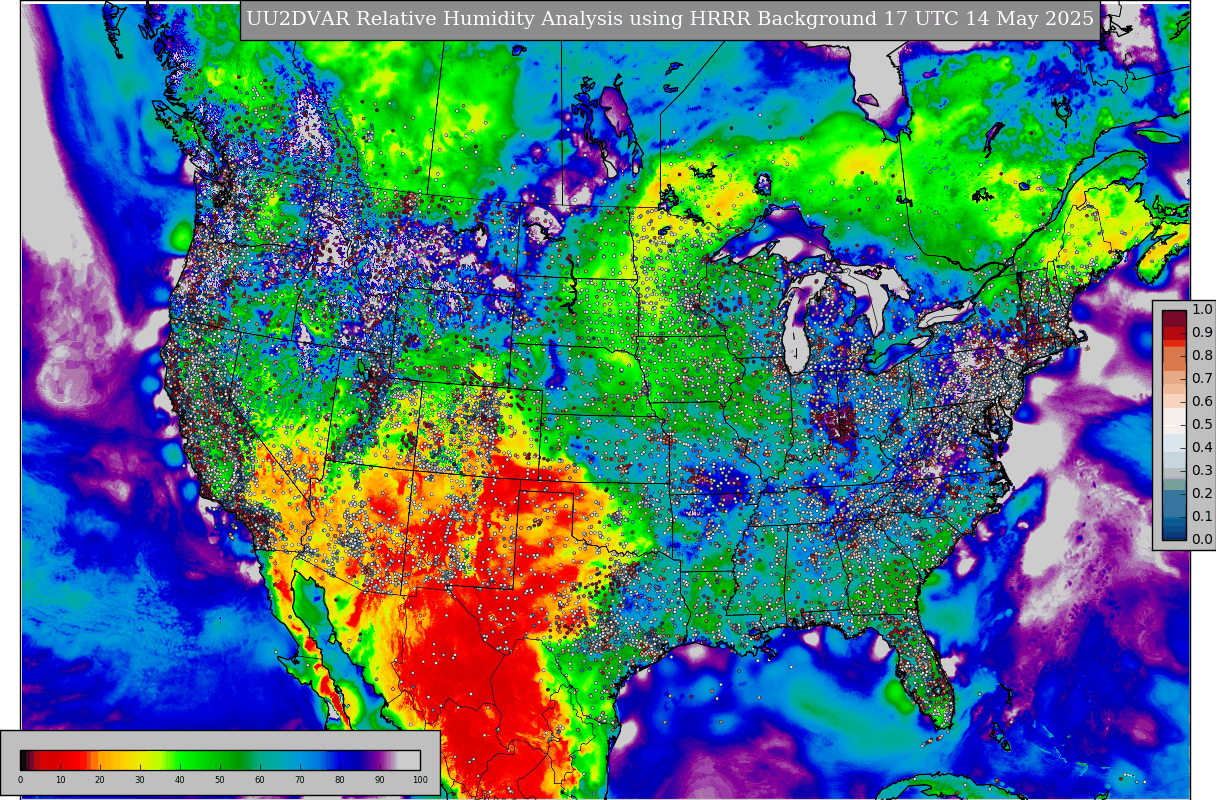Click the 1.0 label on right colorbar
1216x800 pixels.
[x=1202, y=310]
